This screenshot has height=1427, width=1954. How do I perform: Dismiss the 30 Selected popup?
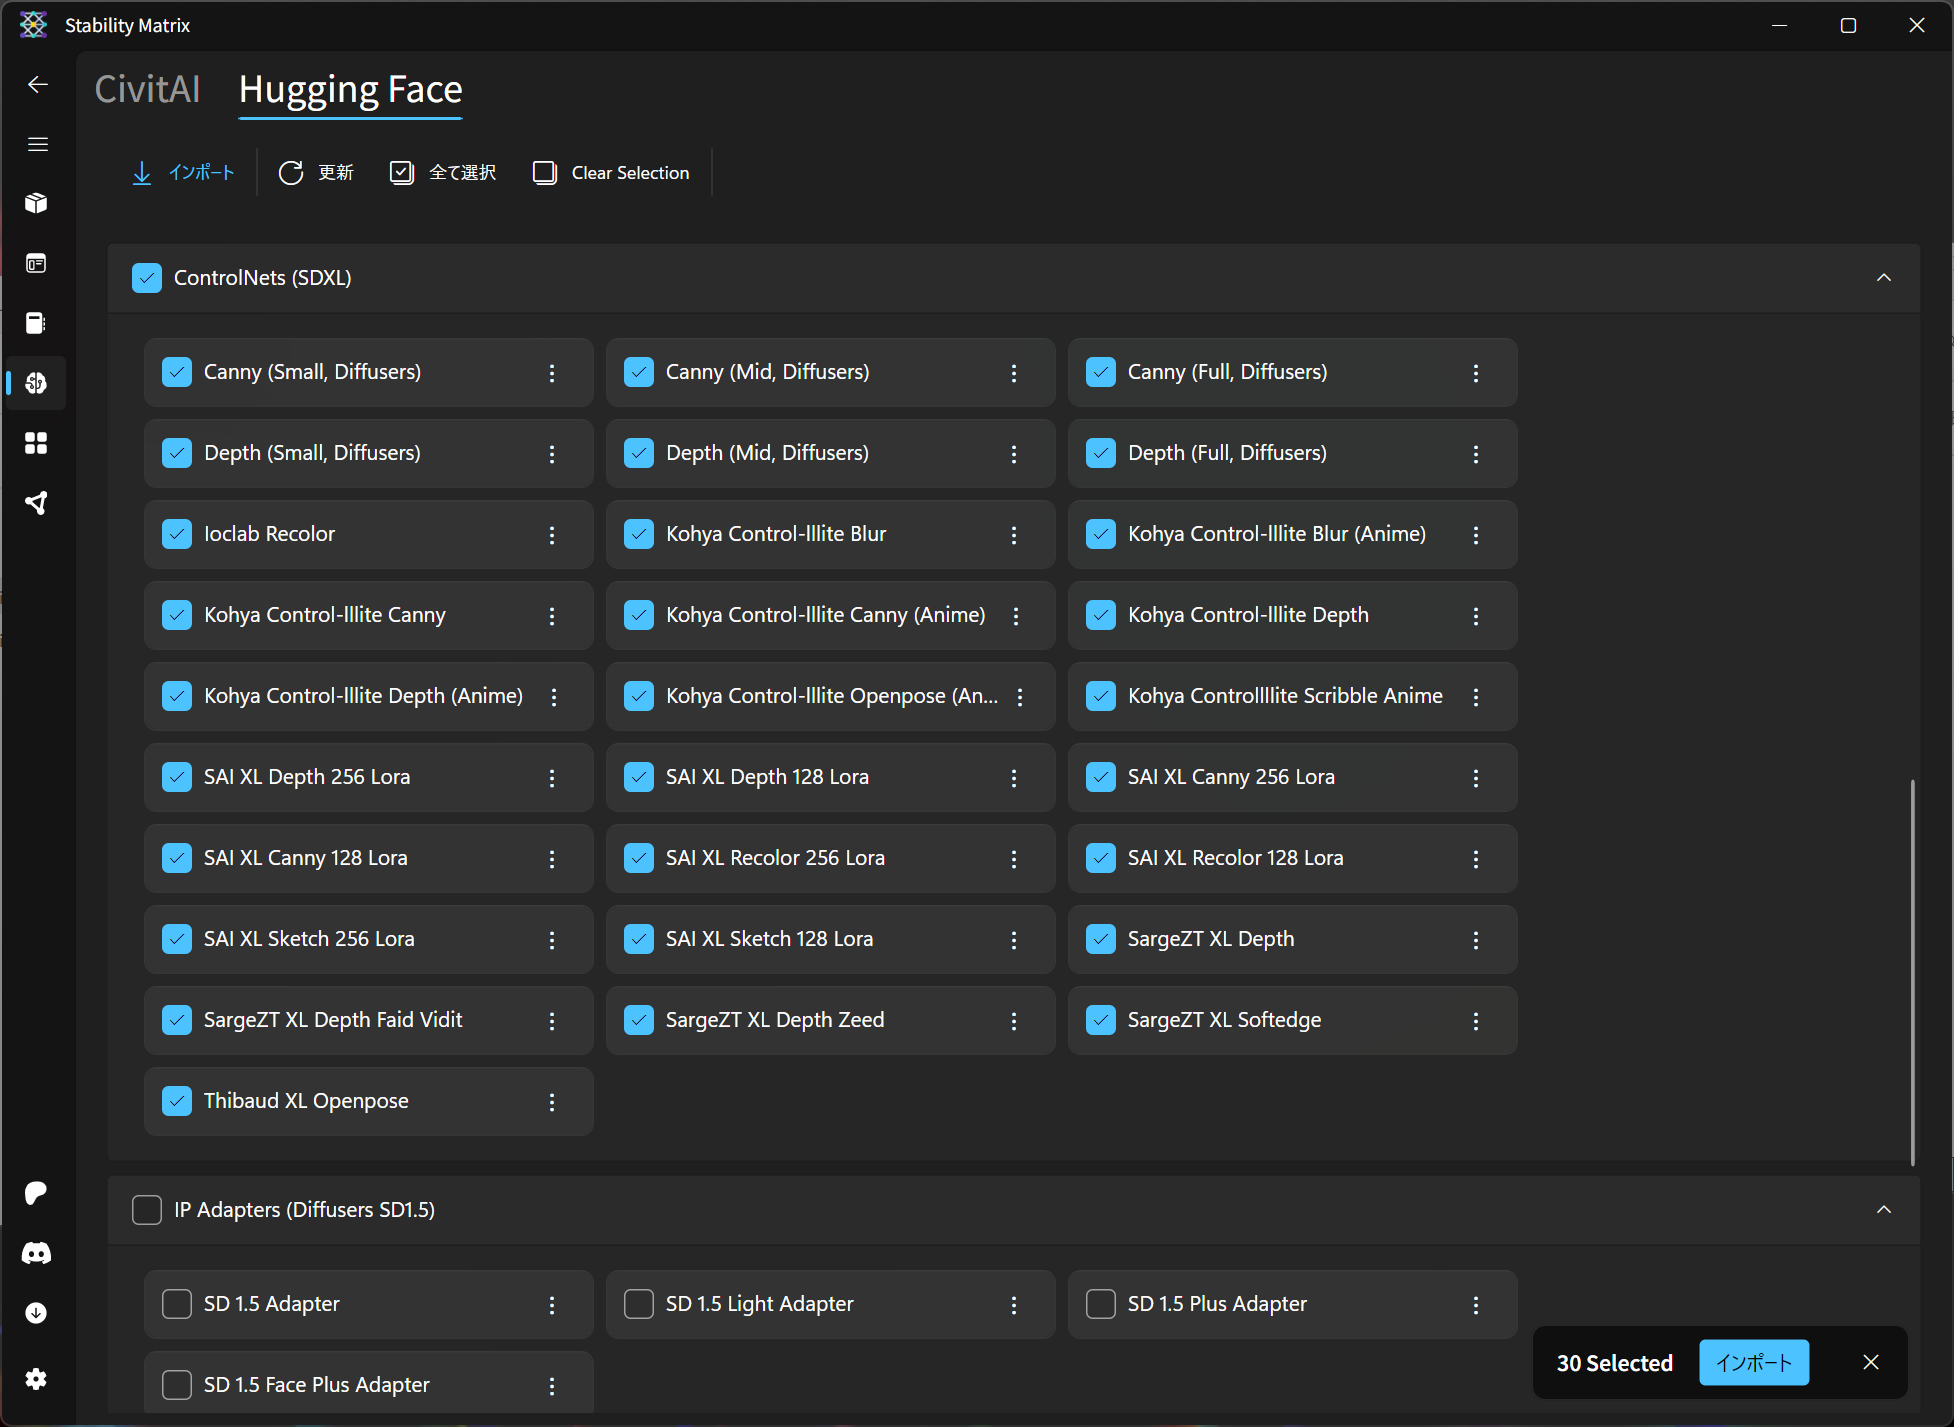pos(1871,1363)
